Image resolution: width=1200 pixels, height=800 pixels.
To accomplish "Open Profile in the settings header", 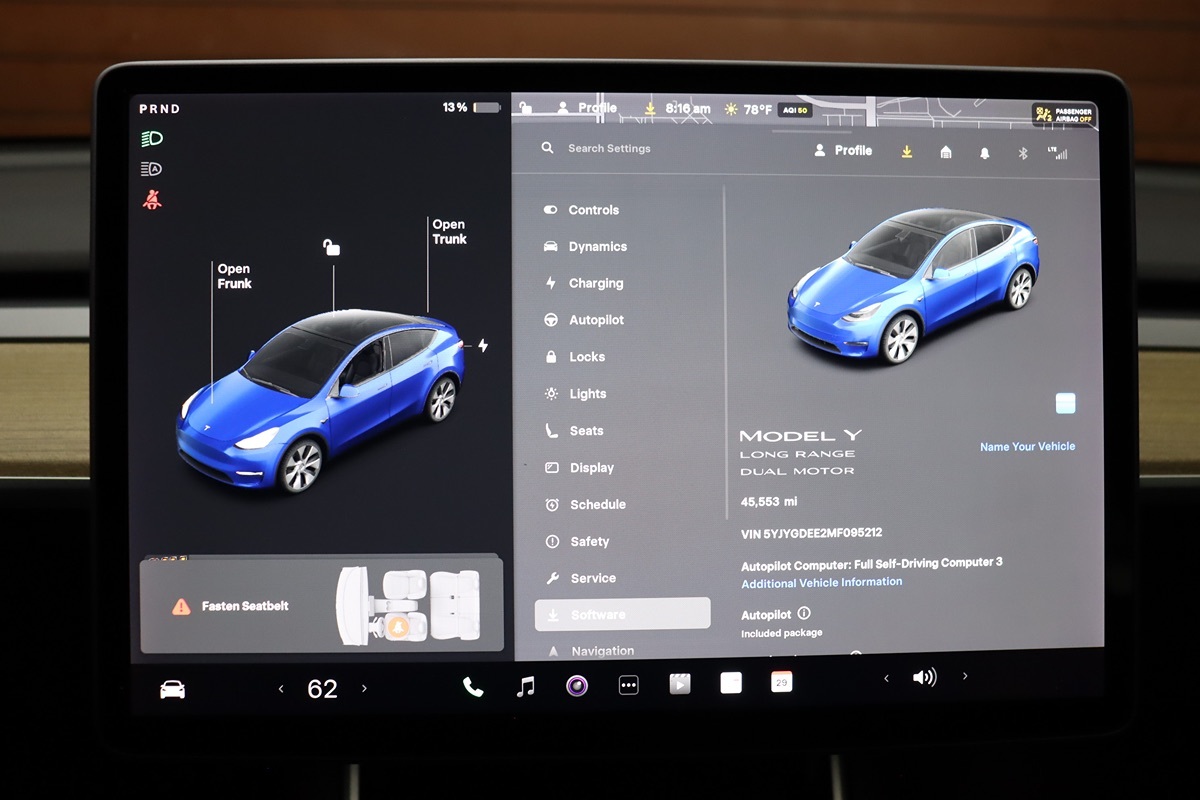I will tap(843, 150).
